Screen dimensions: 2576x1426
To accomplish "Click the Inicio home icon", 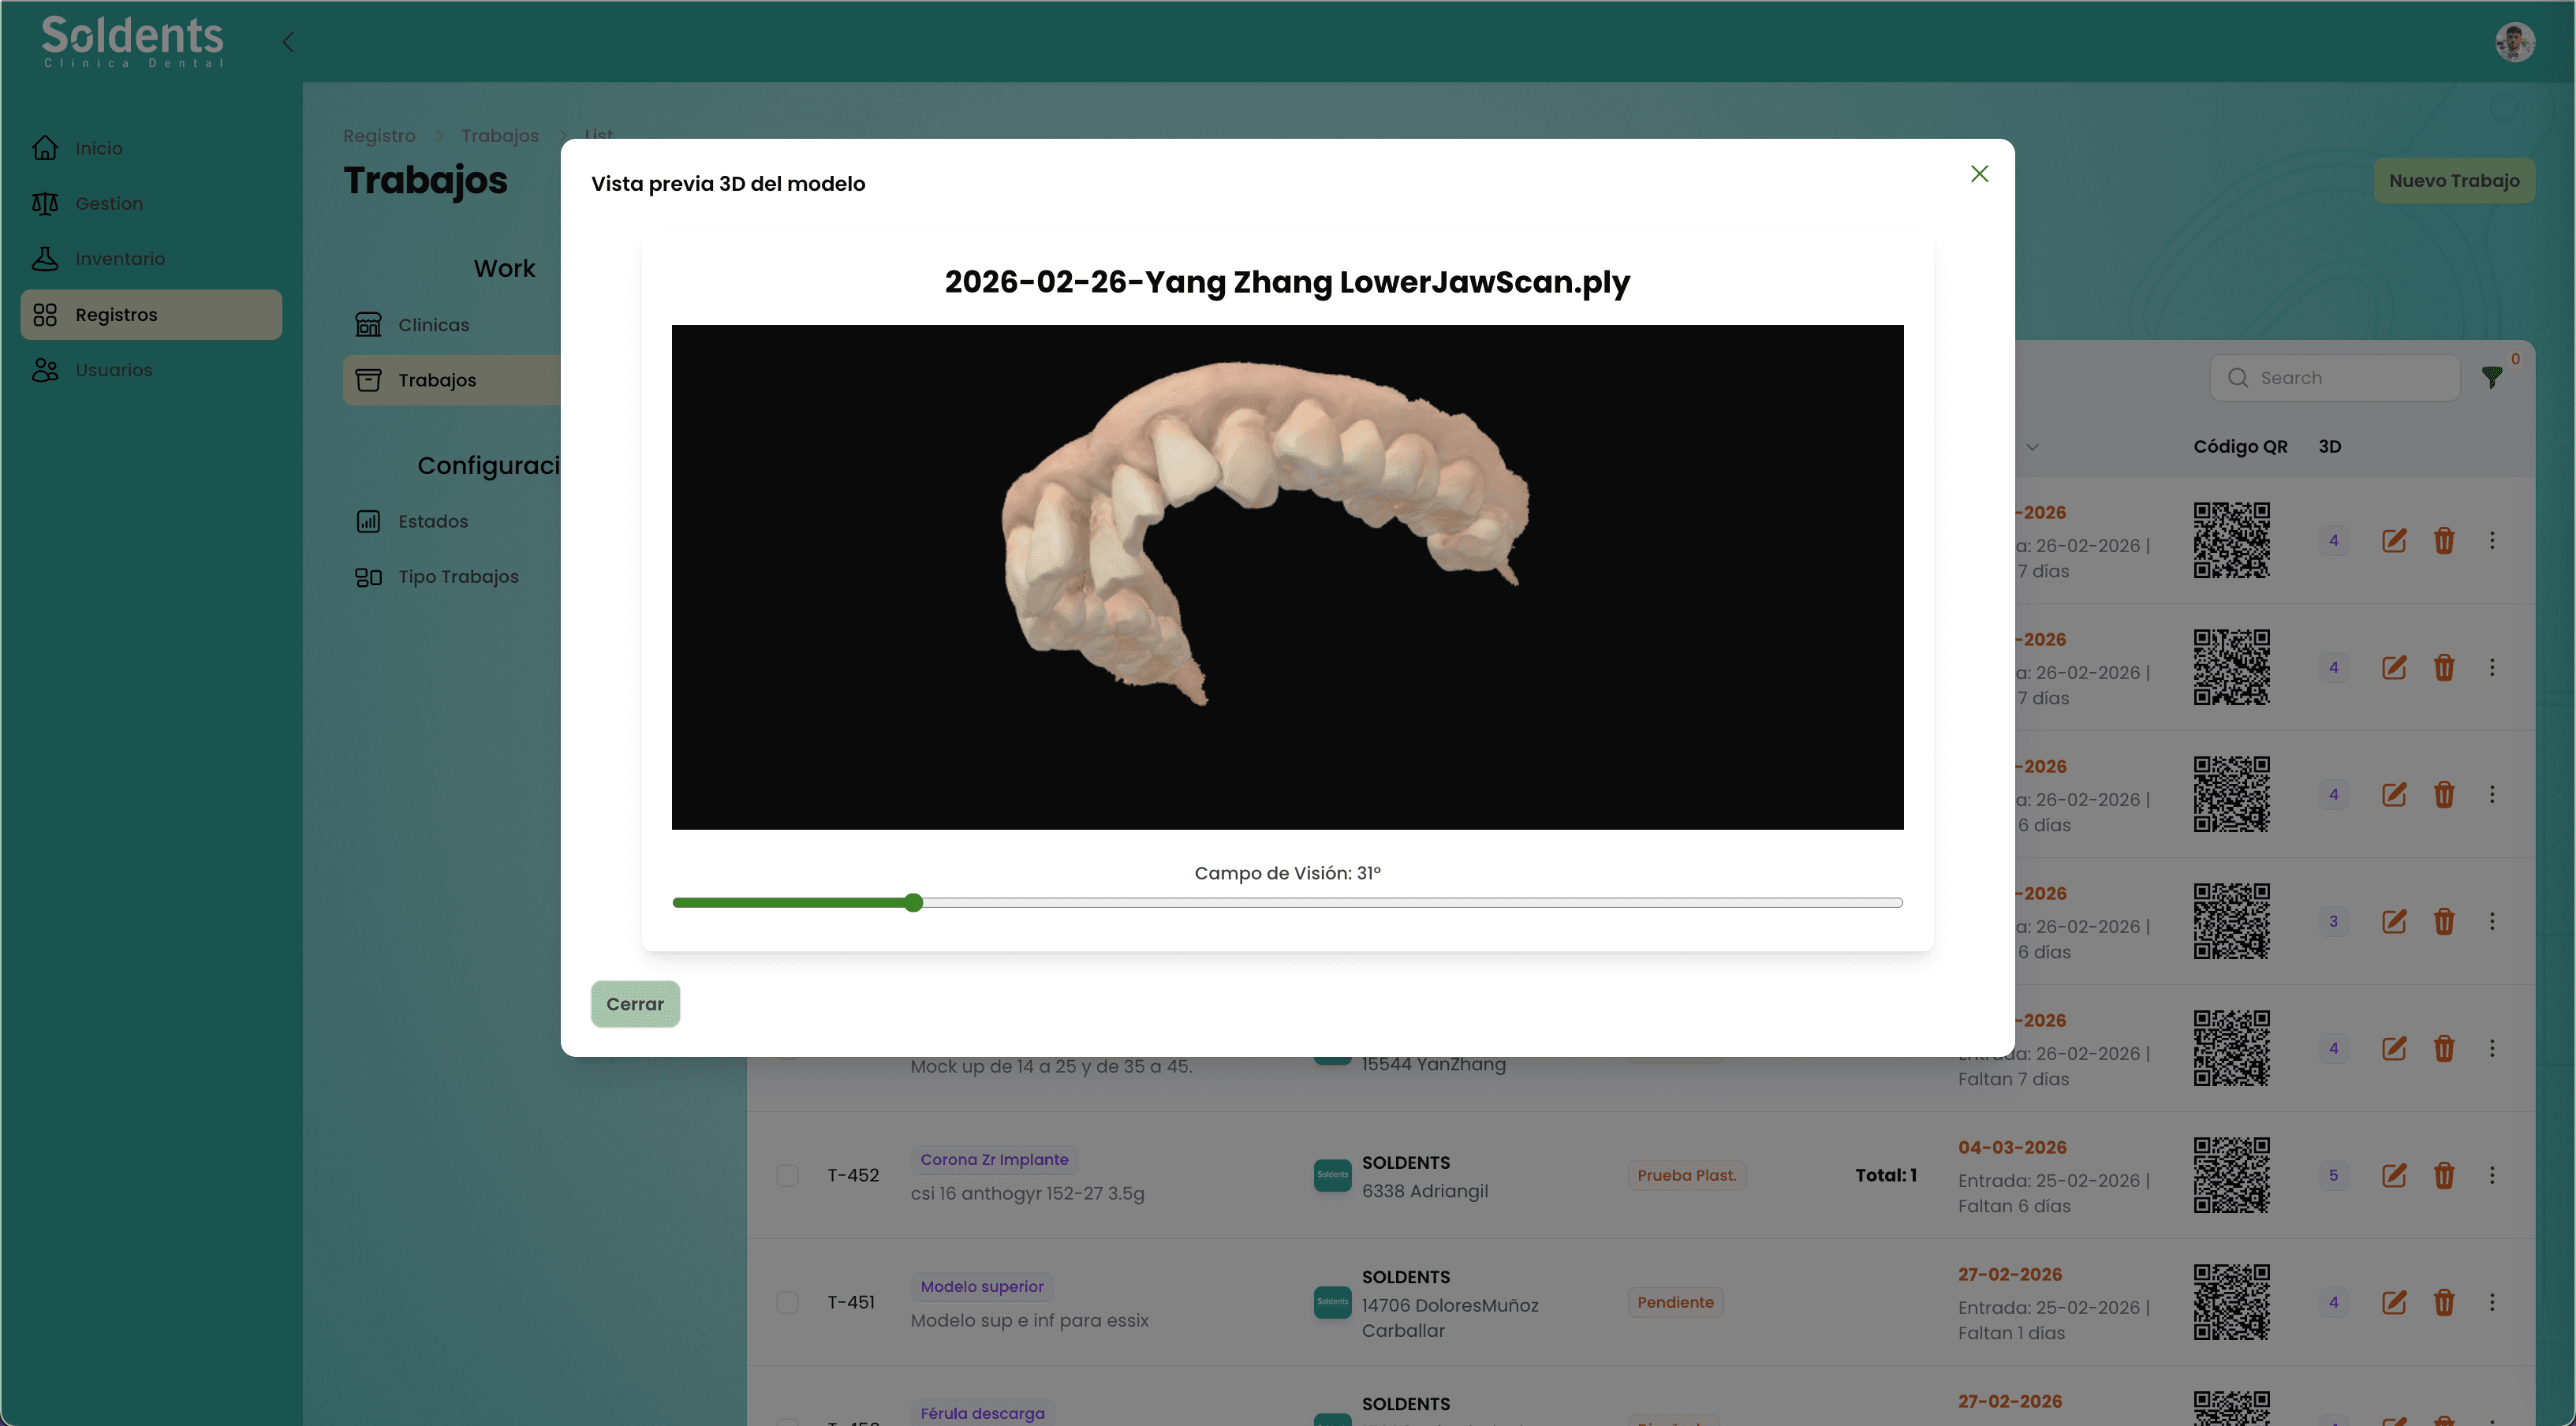I will [45, 148].
